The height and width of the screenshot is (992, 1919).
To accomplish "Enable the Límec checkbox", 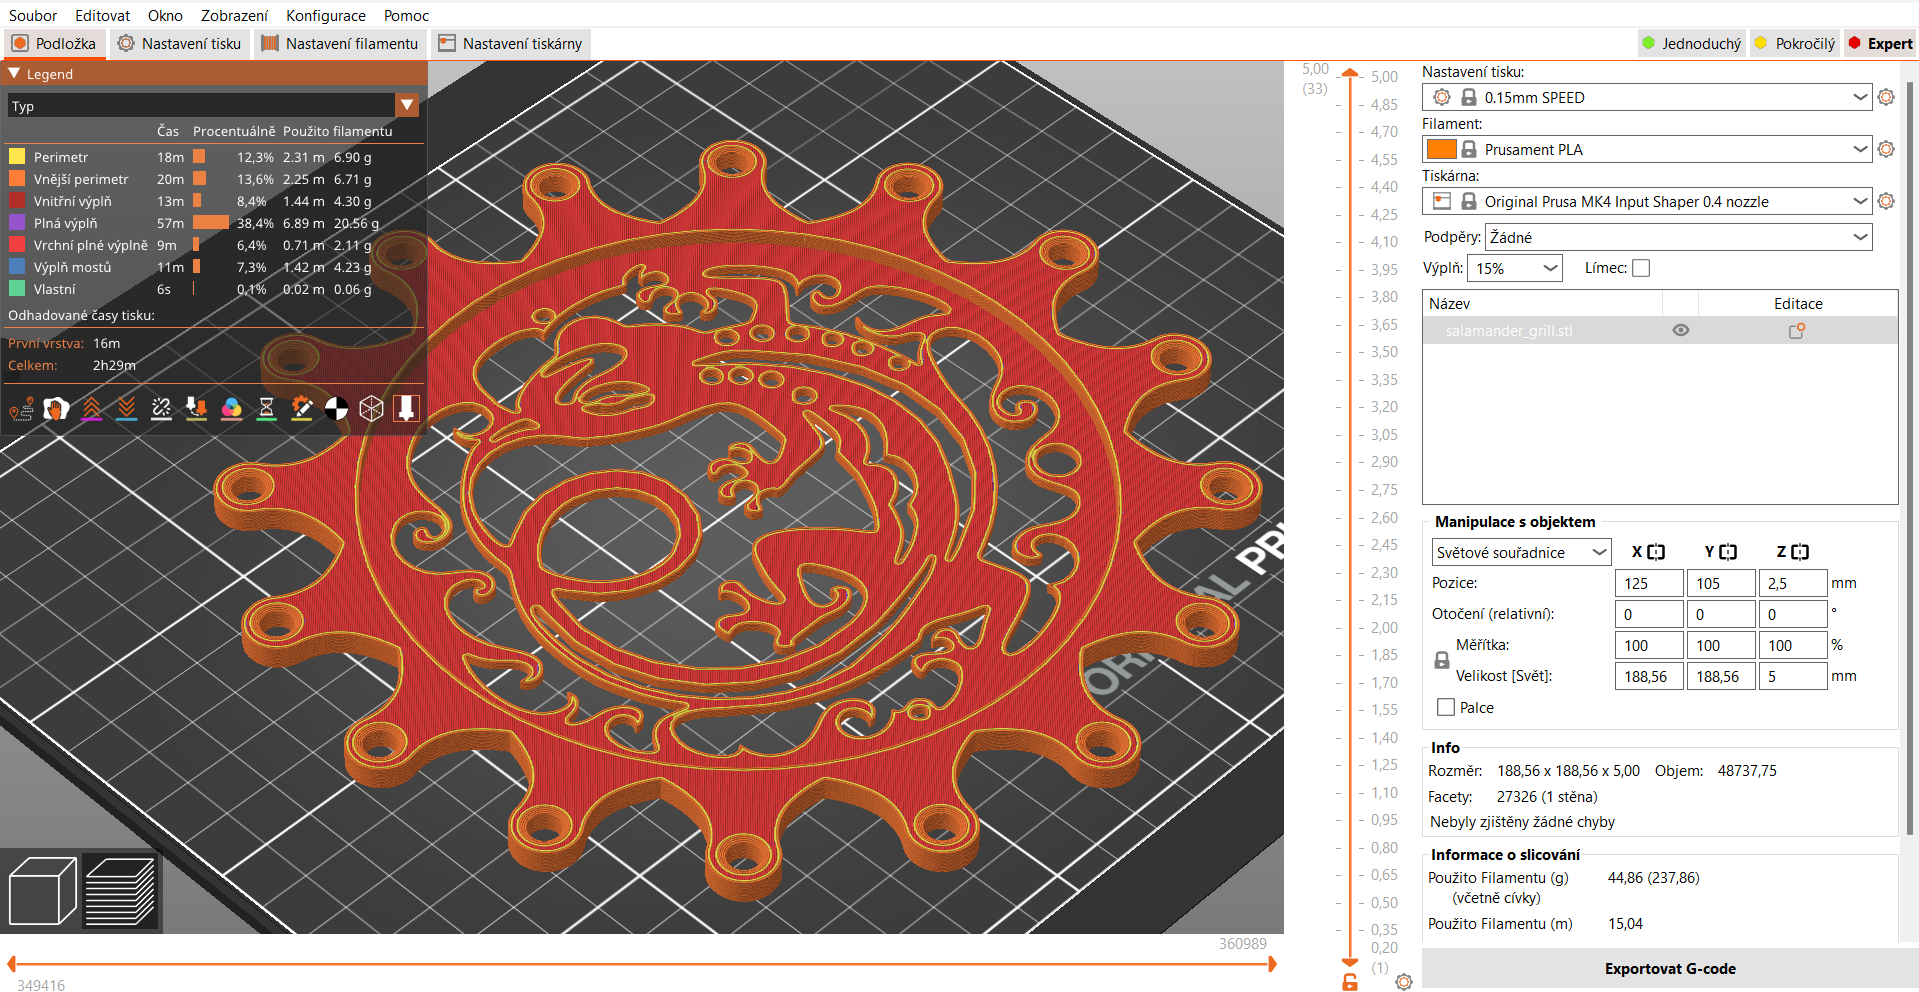I will 1641,268.
